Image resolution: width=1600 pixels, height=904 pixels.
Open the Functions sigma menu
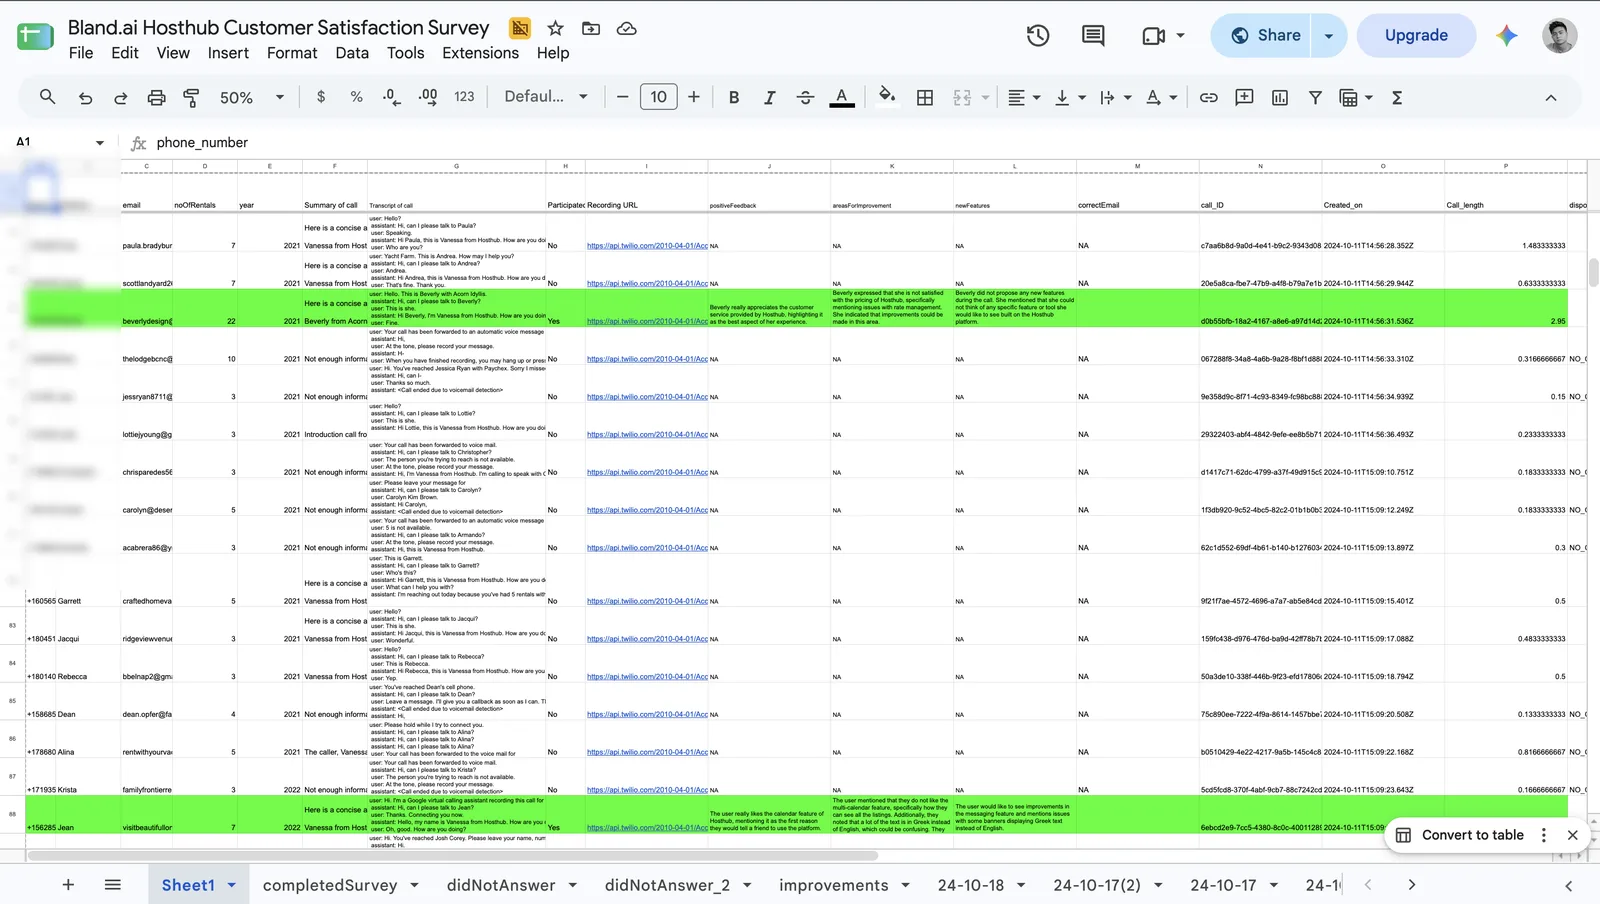(1397, 97)
